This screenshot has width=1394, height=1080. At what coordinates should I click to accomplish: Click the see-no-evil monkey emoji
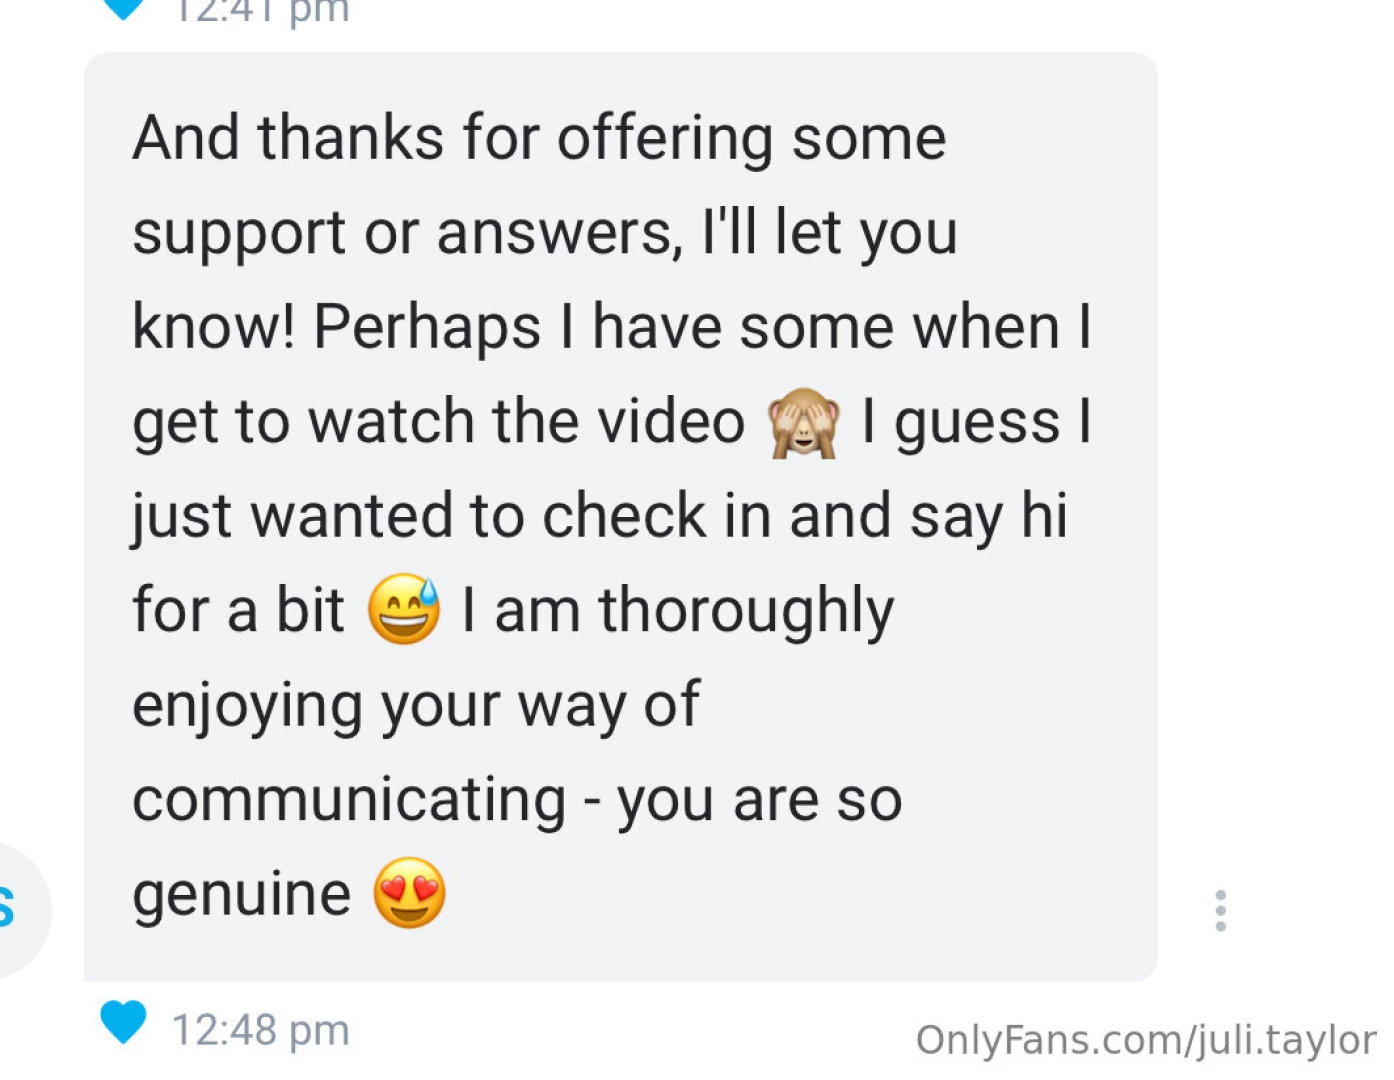803,422
